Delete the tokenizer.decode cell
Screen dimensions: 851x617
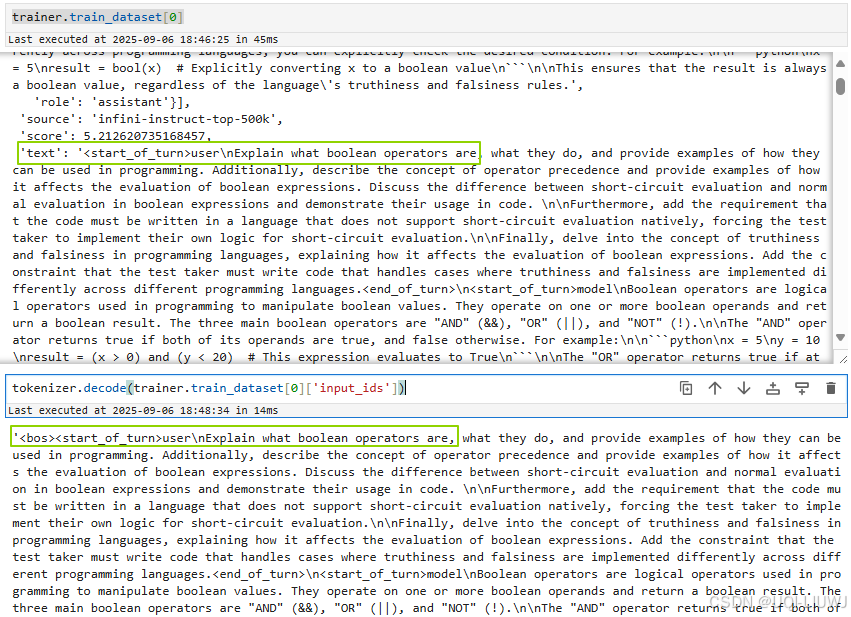coord(830,388)
